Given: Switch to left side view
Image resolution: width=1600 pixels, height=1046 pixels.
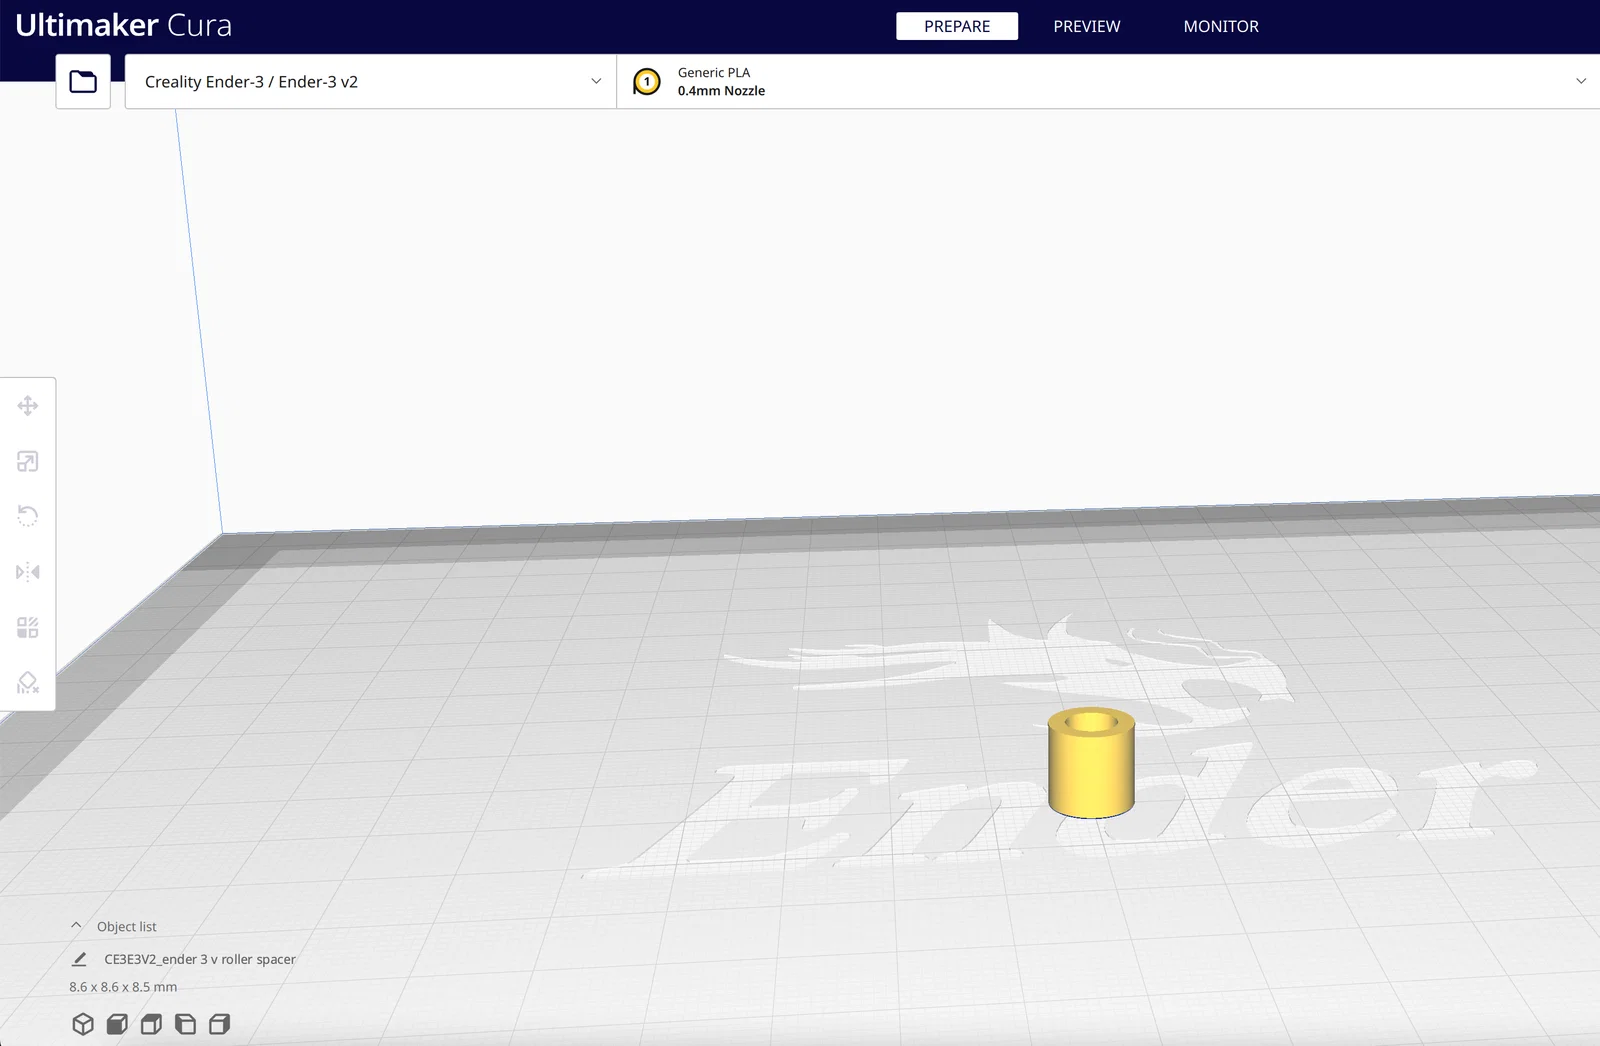Looking at the screenshot, I should (x=185, y=1024).
